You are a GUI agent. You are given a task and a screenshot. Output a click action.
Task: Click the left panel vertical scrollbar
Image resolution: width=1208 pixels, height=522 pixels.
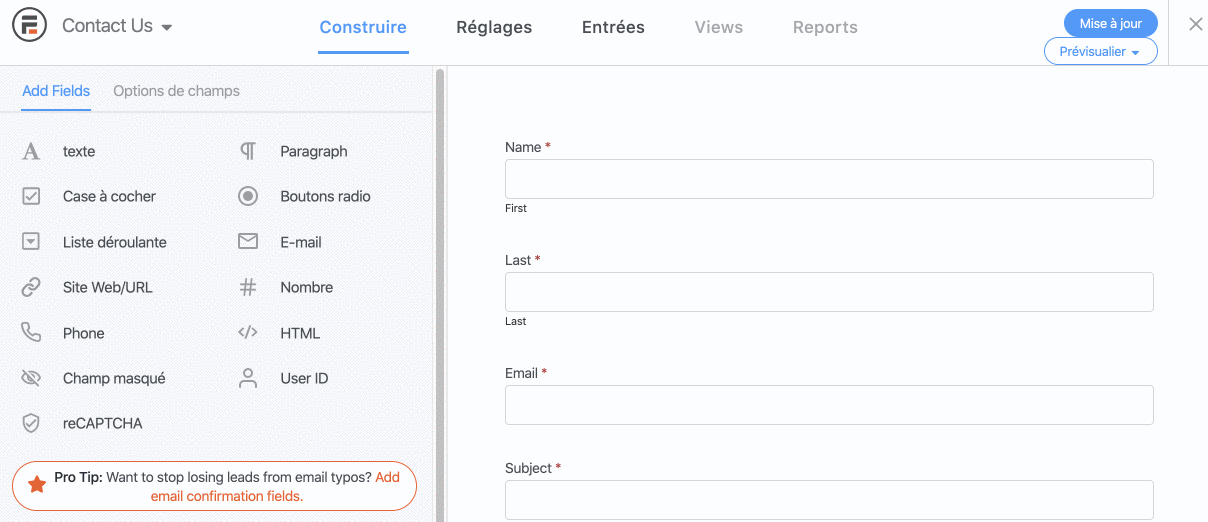click(439, 295)
